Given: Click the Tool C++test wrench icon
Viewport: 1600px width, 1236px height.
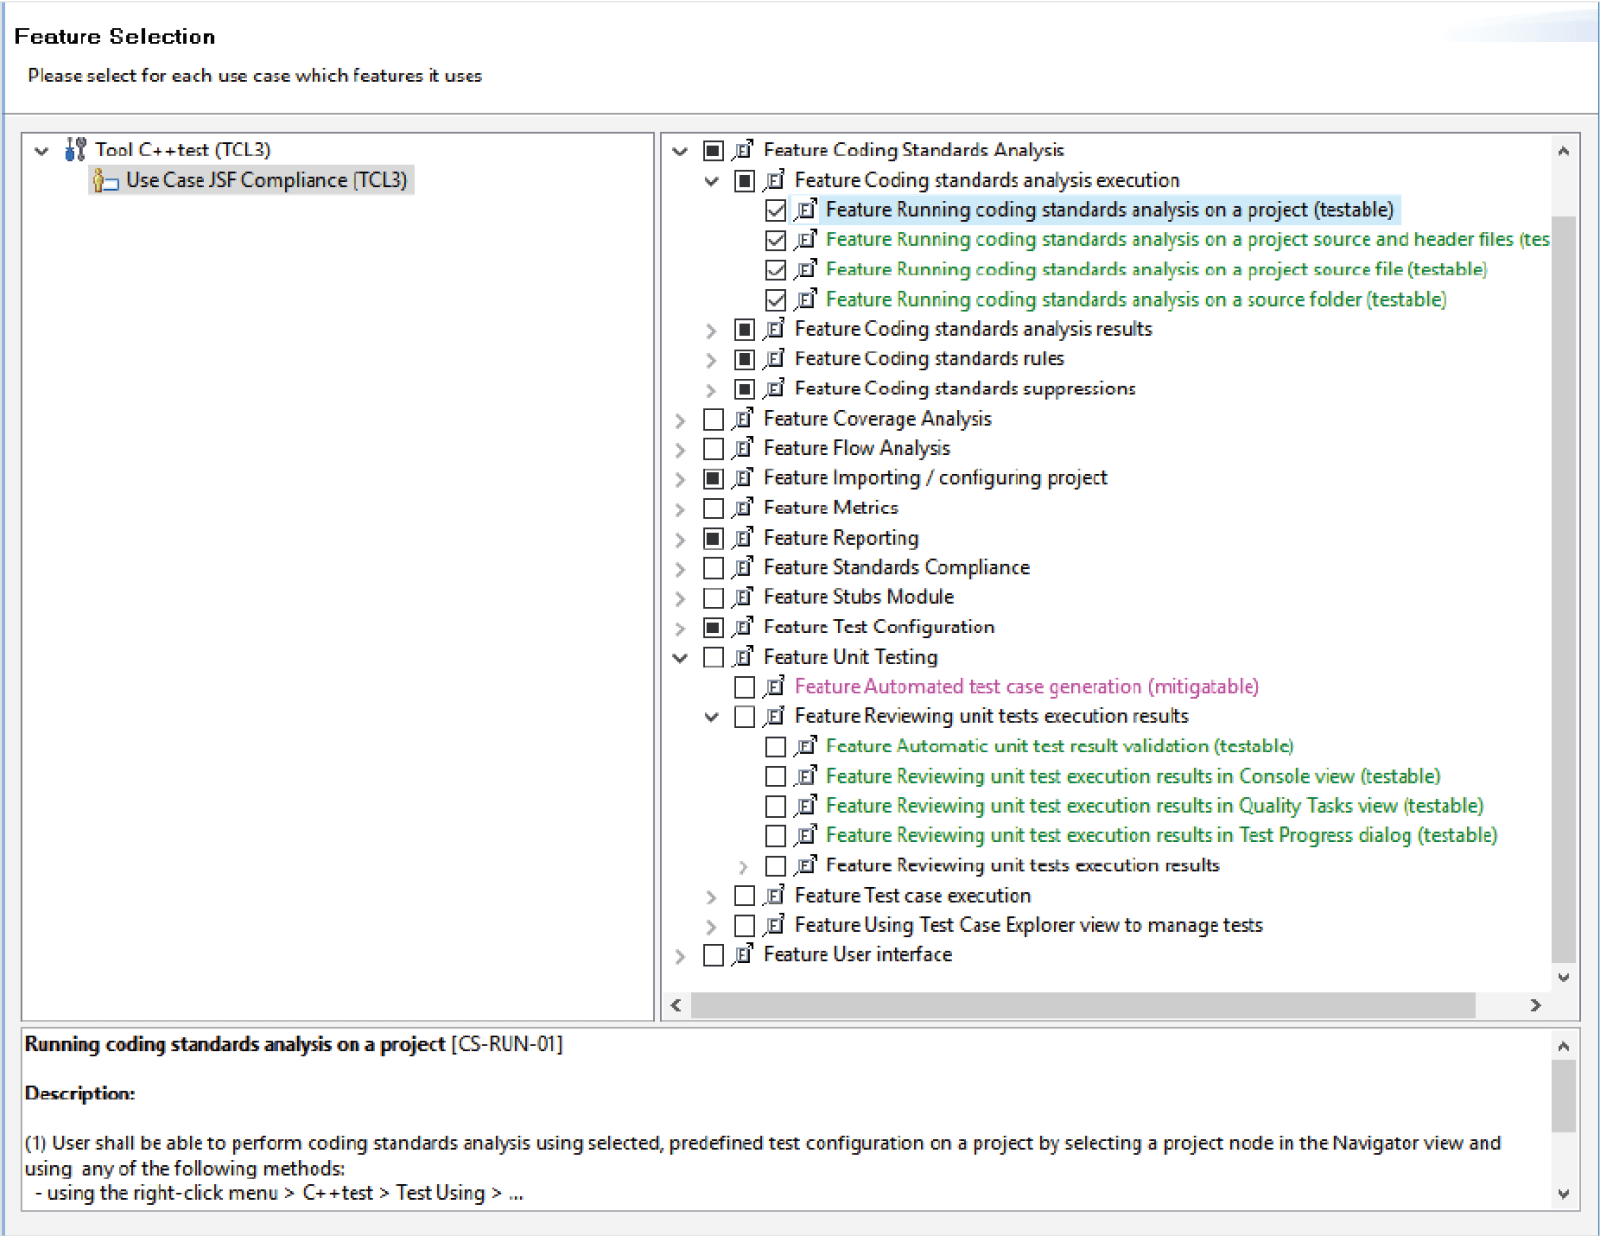Looking at the screenshot, I should pyautogui.click(x=75, y=150).
